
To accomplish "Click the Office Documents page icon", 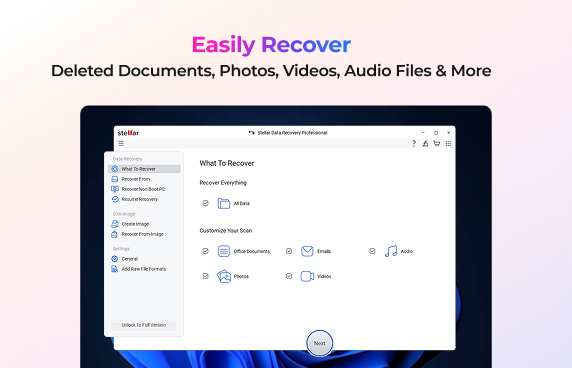I will coord(224,251).
